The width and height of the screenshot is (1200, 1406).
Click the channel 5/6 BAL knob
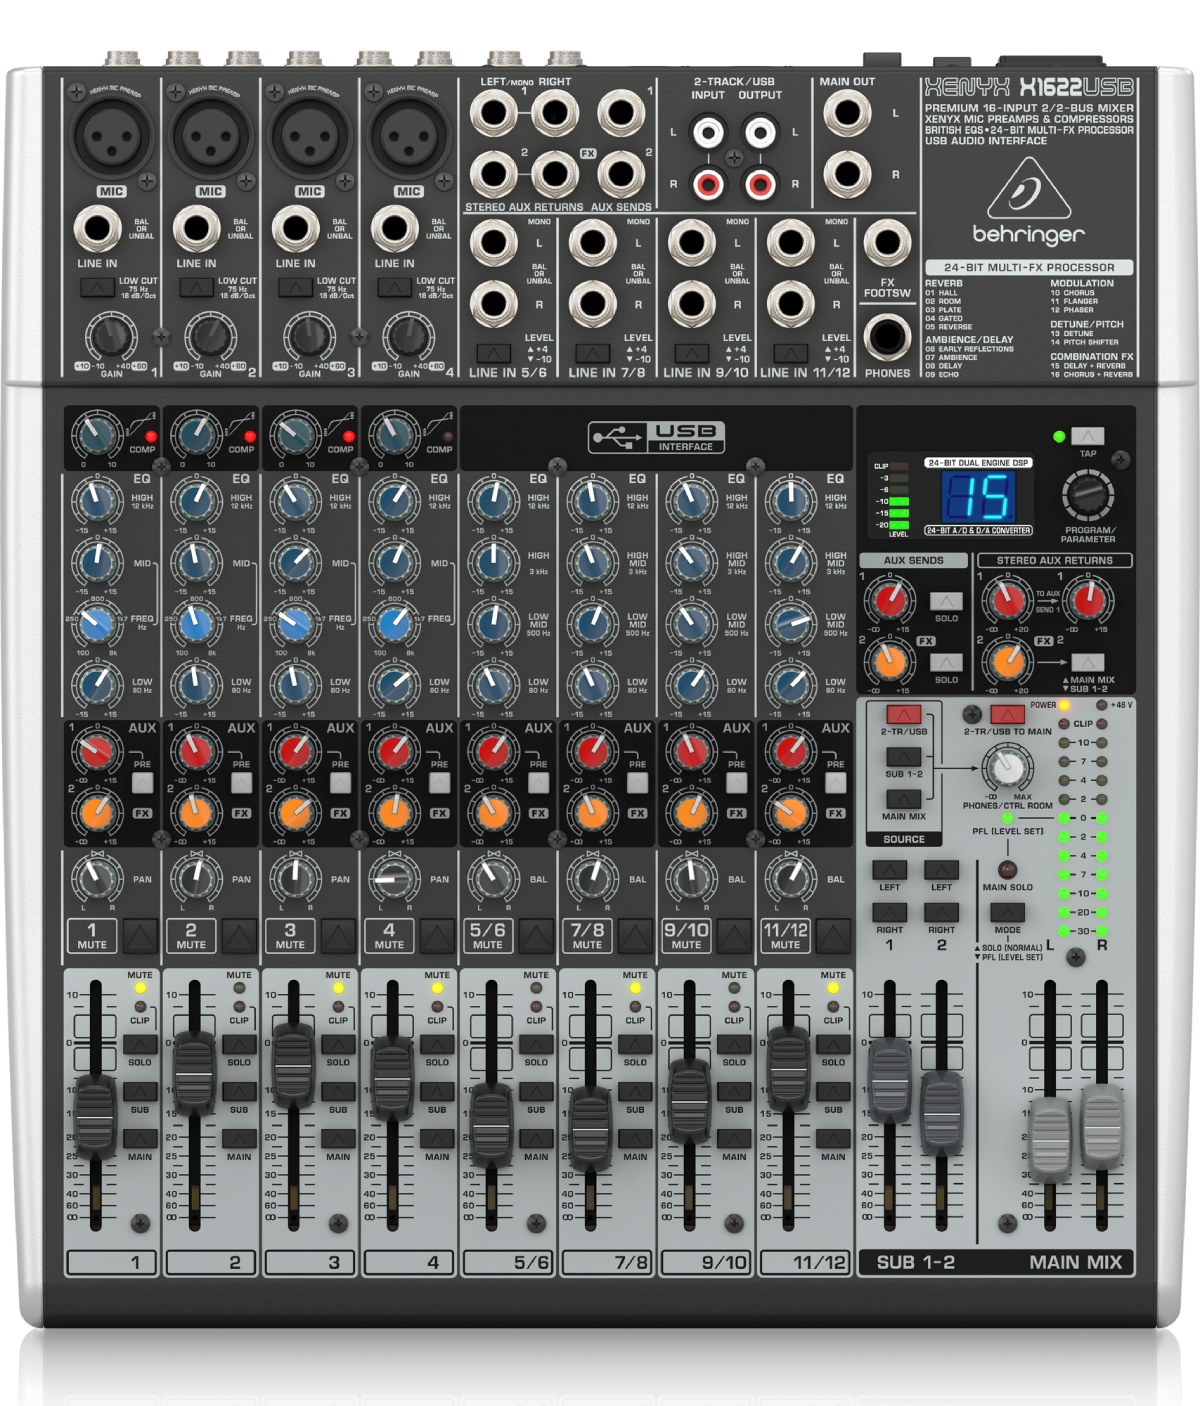coord(491,880)
